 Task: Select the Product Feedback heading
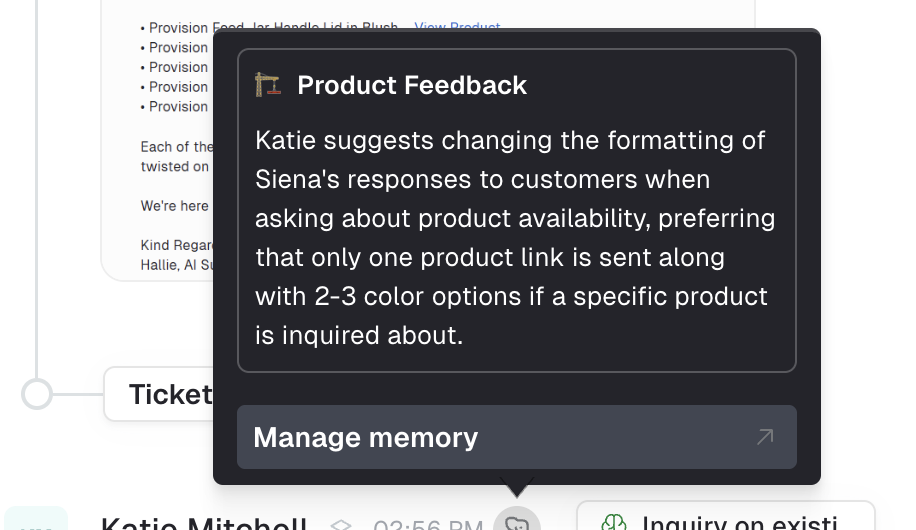click(x=412, y=85)
